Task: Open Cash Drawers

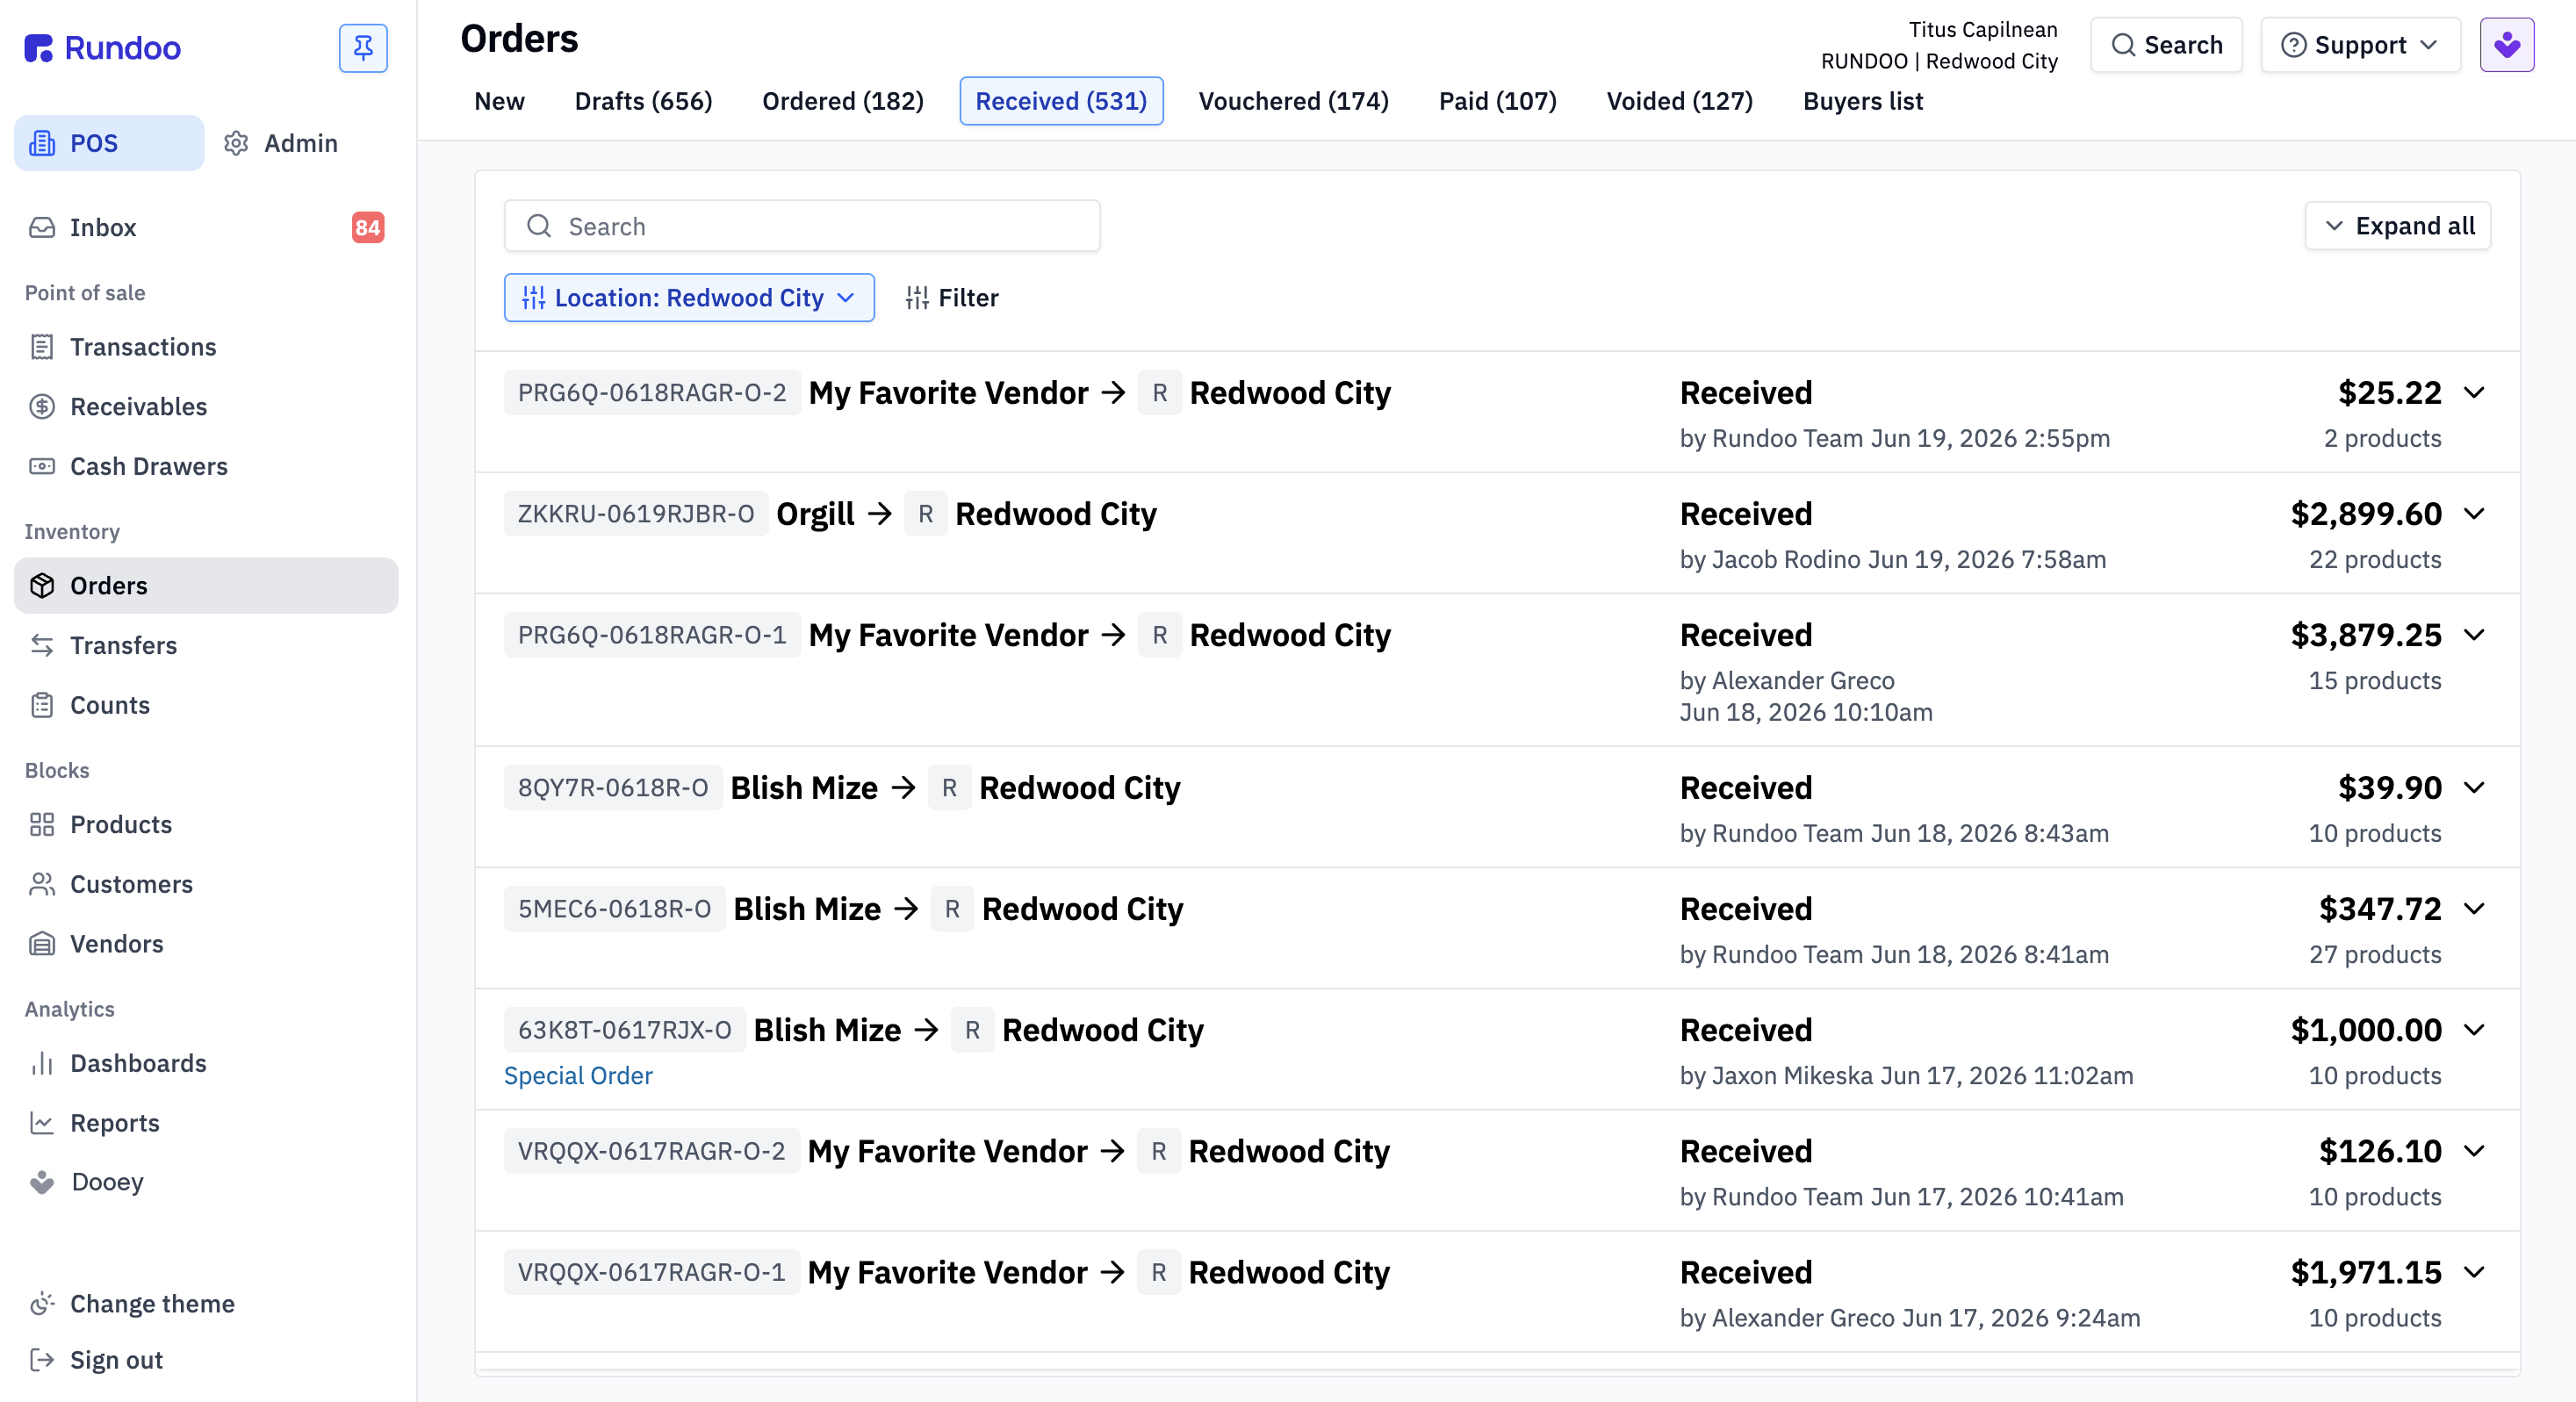Action: (x=206, y=466)
